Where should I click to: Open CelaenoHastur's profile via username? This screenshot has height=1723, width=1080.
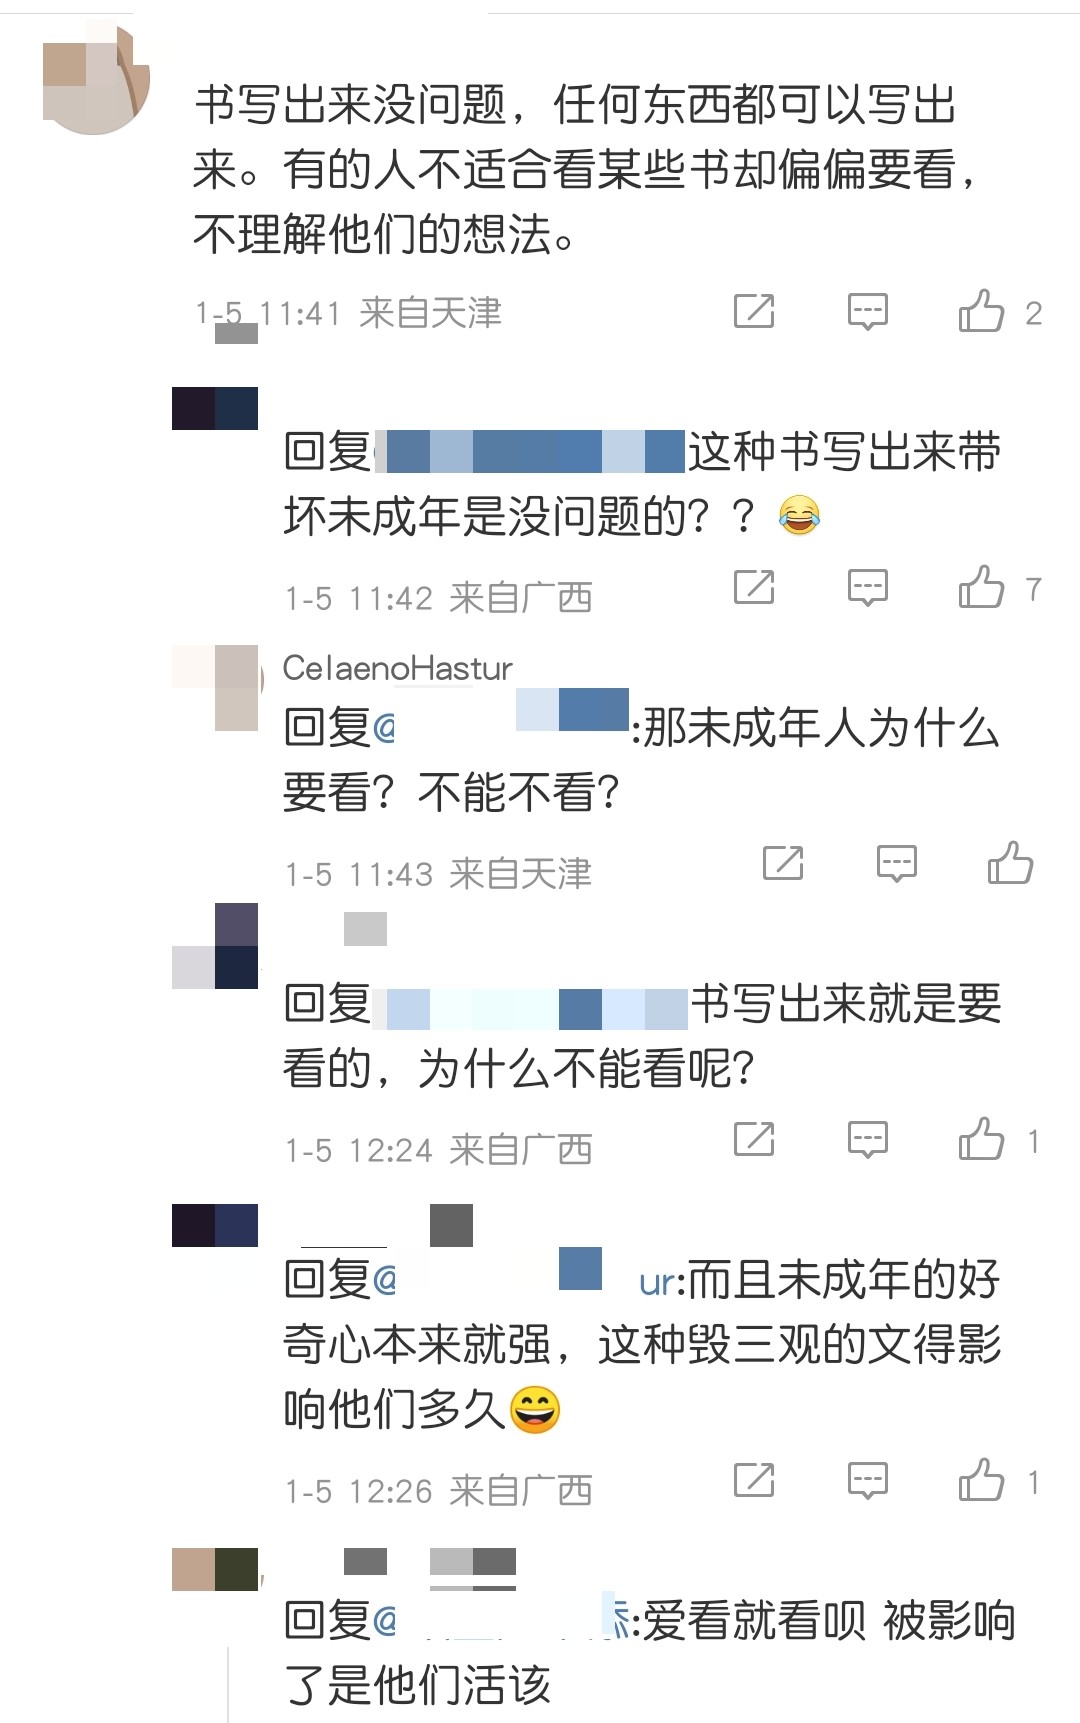[397, 667]
